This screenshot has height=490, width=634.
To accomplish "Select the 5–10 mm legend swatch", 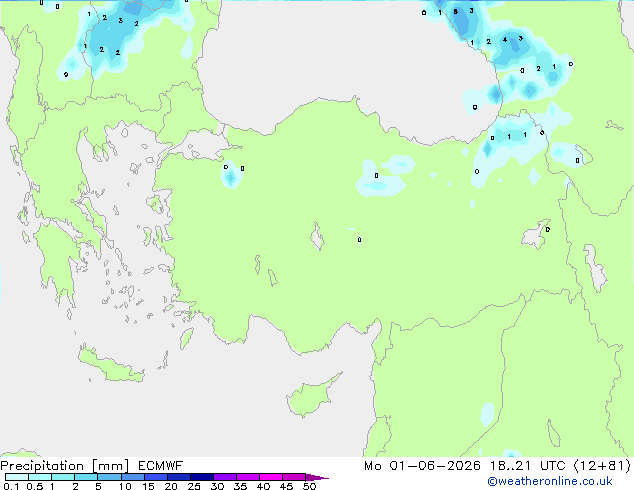I will 109,477.
